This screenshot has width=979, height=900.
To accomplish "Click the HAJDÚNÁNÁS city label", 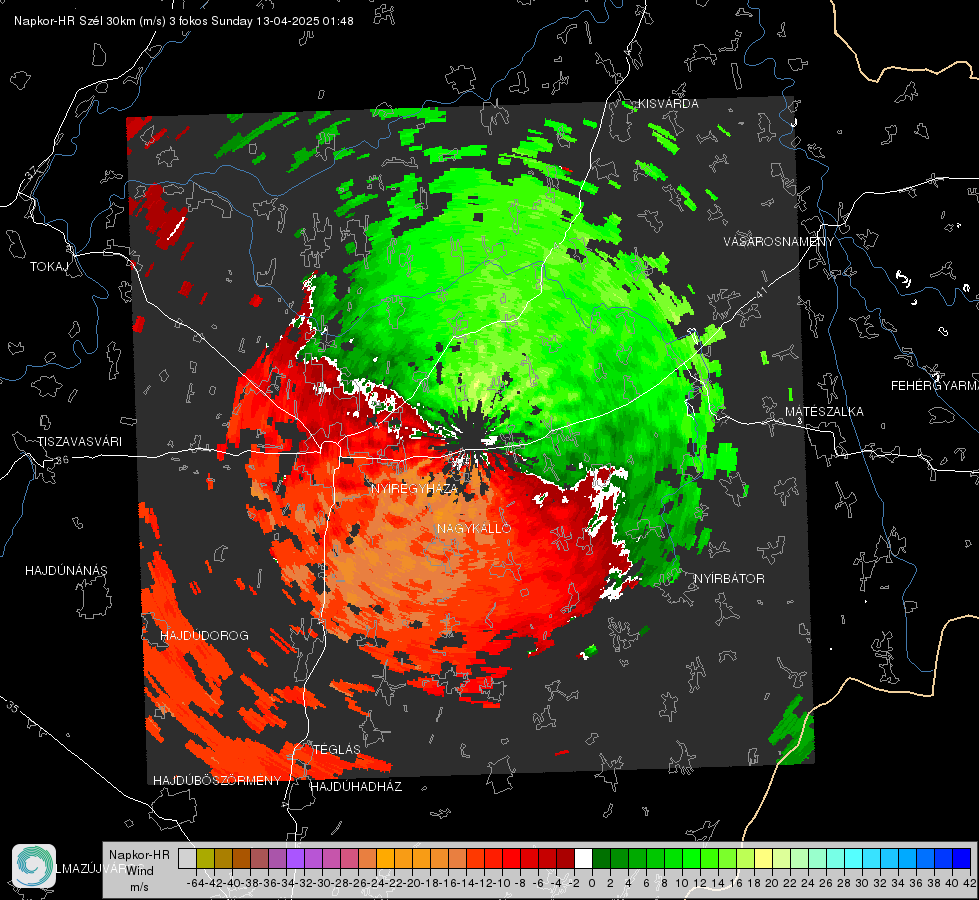I will point(66,570).
